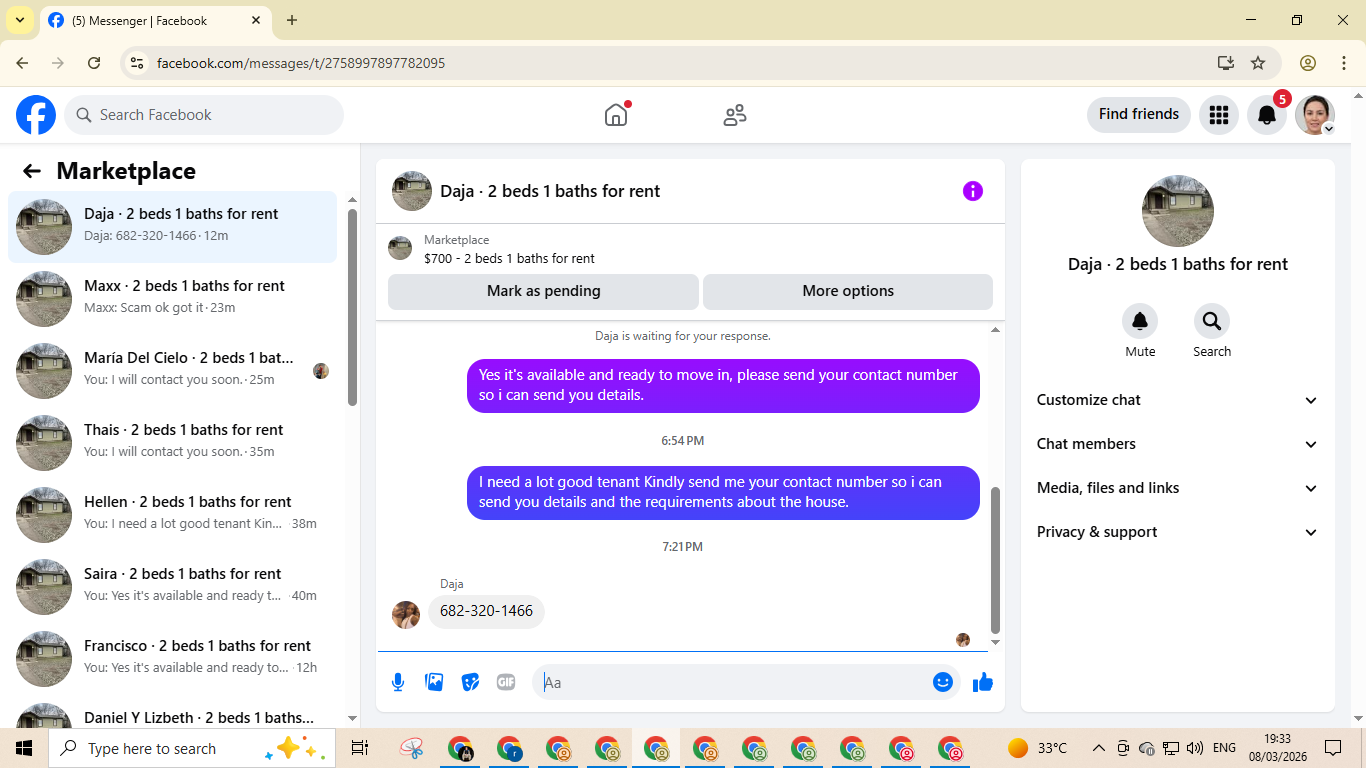Select the 682-320-1466 message bubble
The width and height of the screenshot is (1366, 768).
(486, 611)
